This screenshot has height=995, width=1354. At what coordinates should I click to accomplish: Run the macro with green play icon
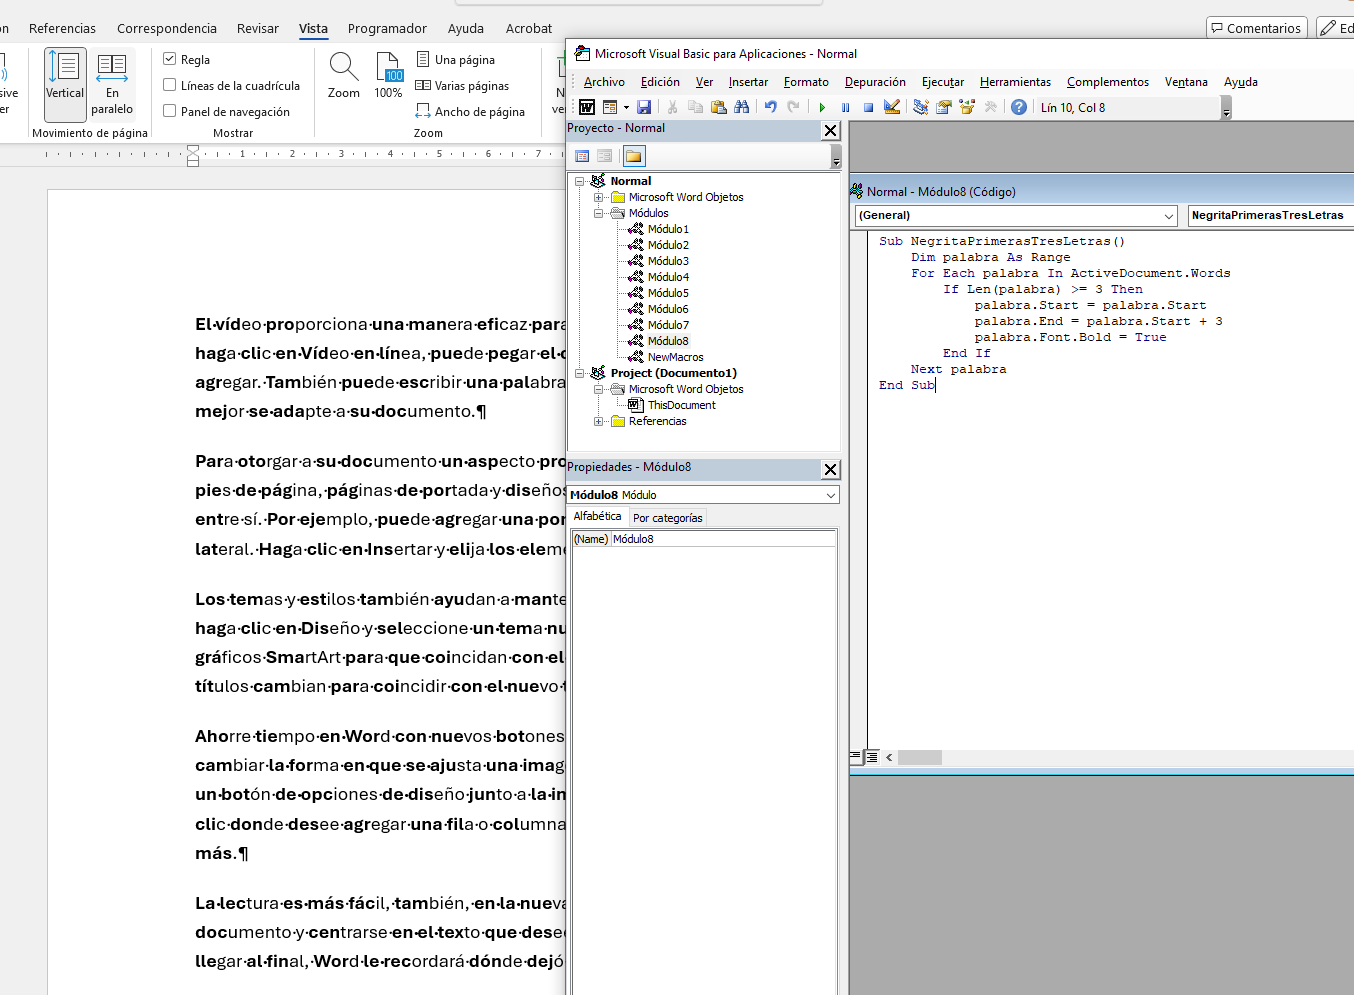click(822, 107)
